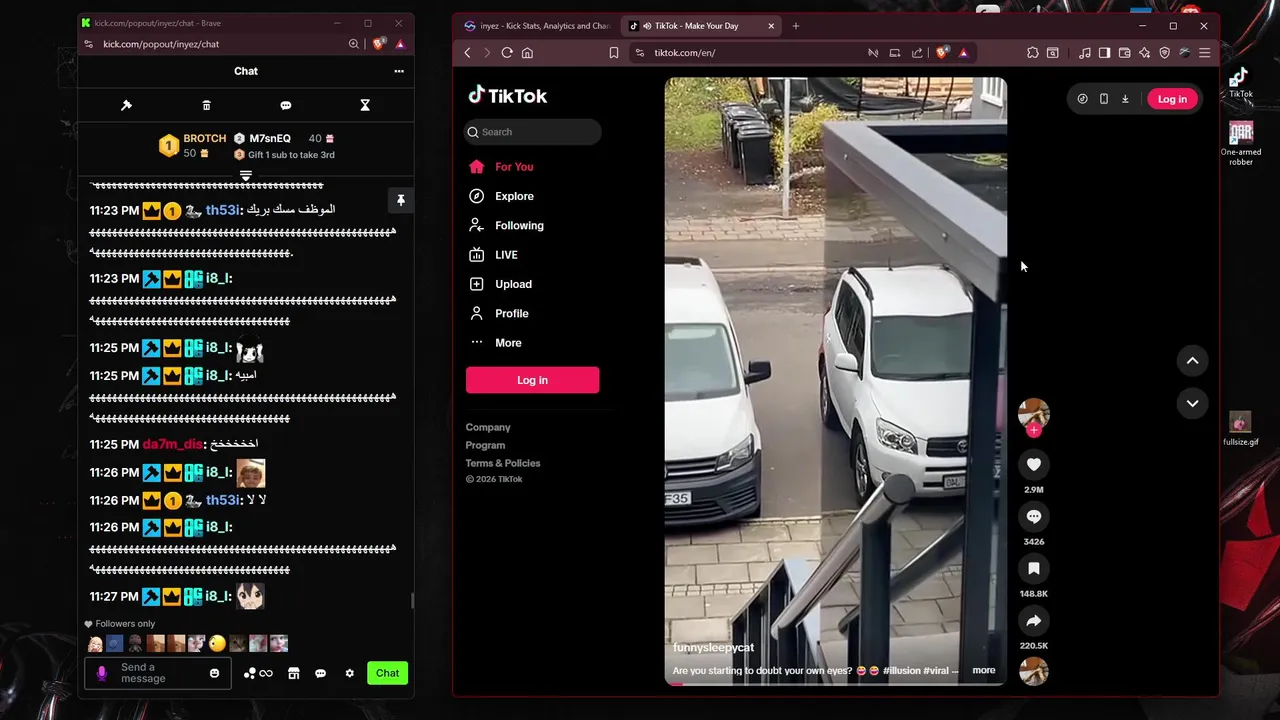Click speech bubble icon in Kick chat top toolbar
Viewport: 1280px width, 720px height.
286,105
